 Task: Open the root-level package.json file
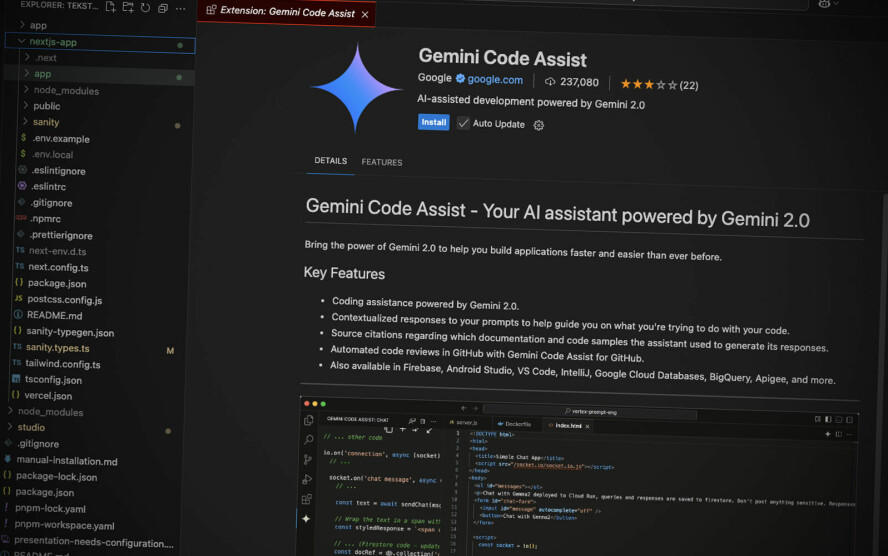point(45,492)
